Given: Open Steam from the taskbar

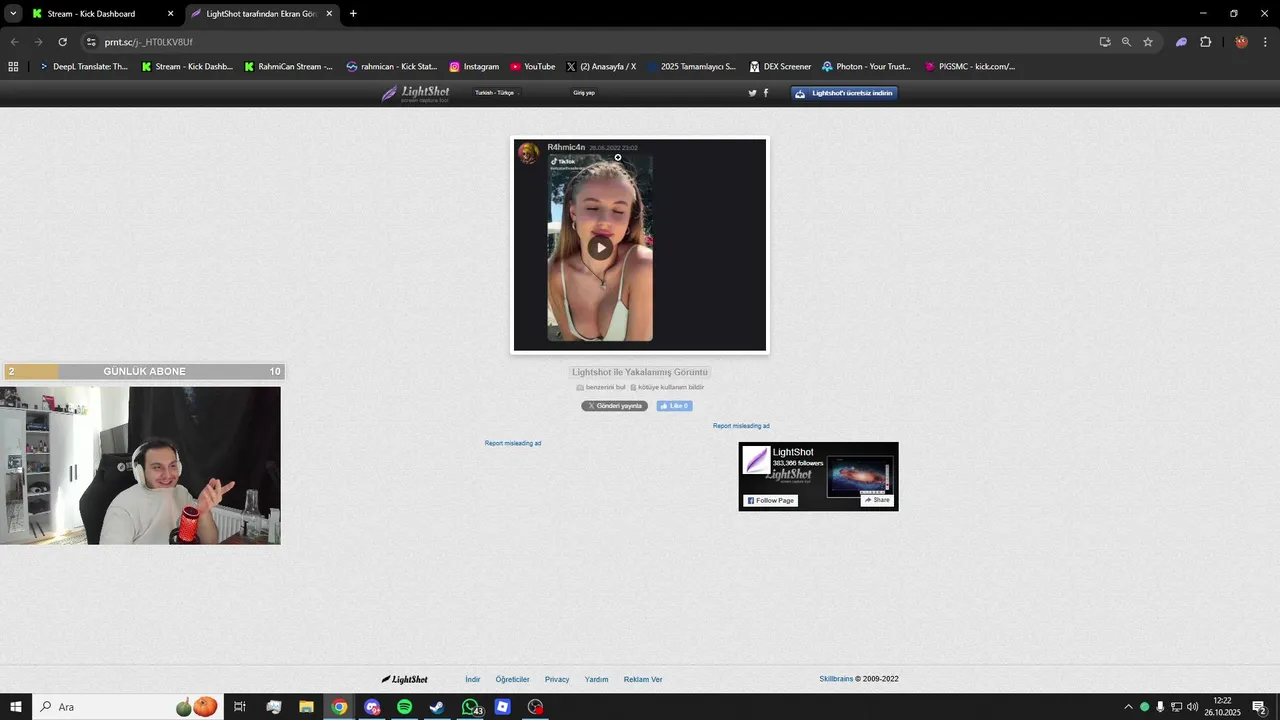Looking at the screenshot, I should coord(437,707).
